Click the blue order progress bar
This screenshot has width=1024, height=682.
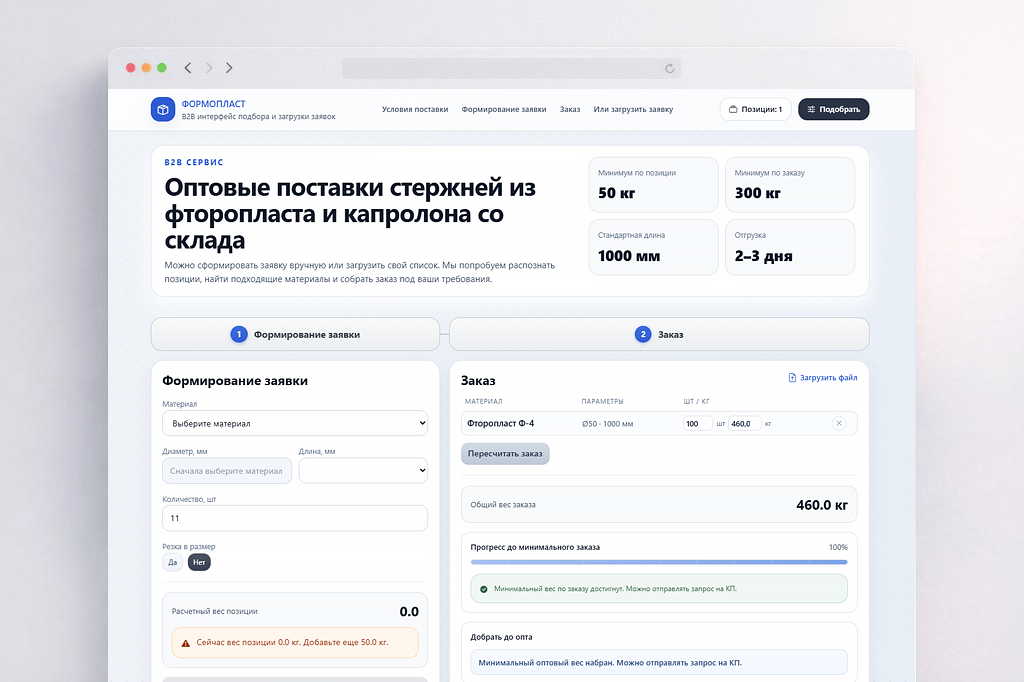(659, 563)
